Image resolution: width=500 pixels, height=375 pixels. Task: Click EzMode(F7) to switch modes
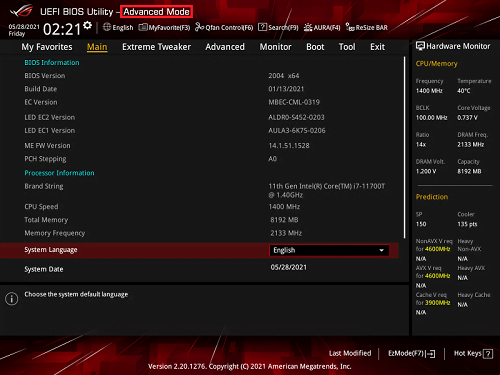412,353
